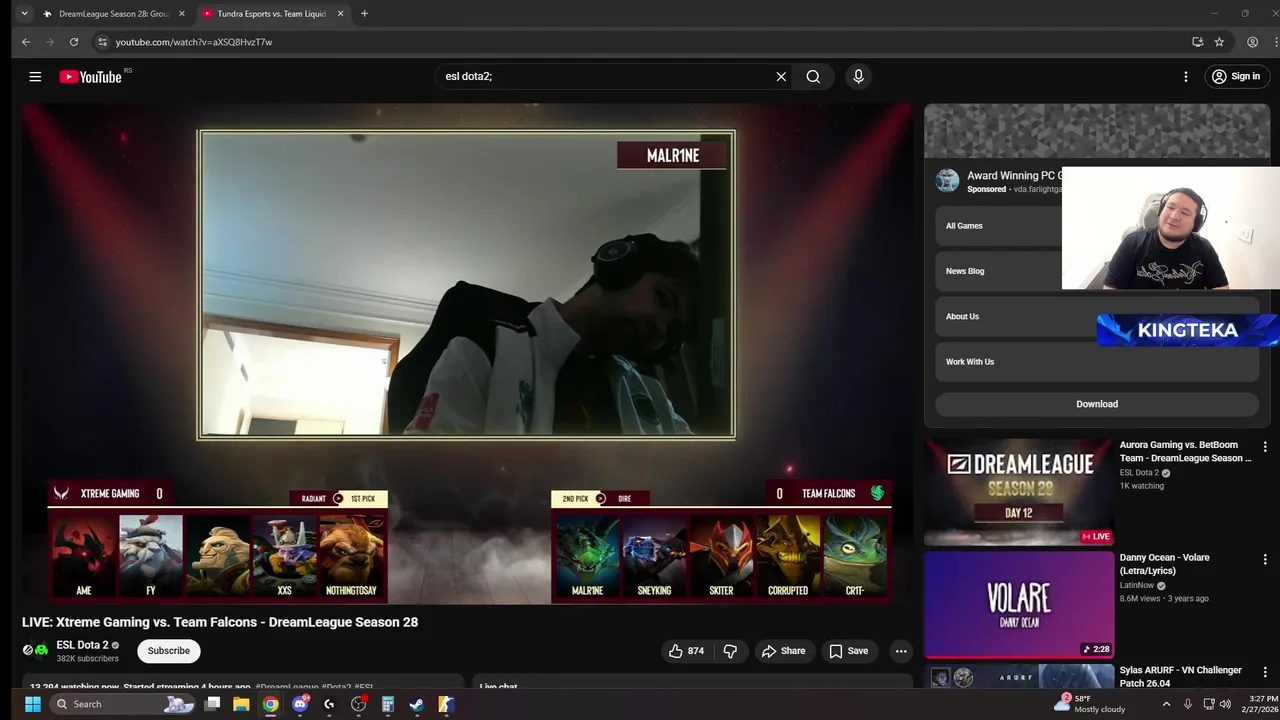Share this video

coord(783,651)
